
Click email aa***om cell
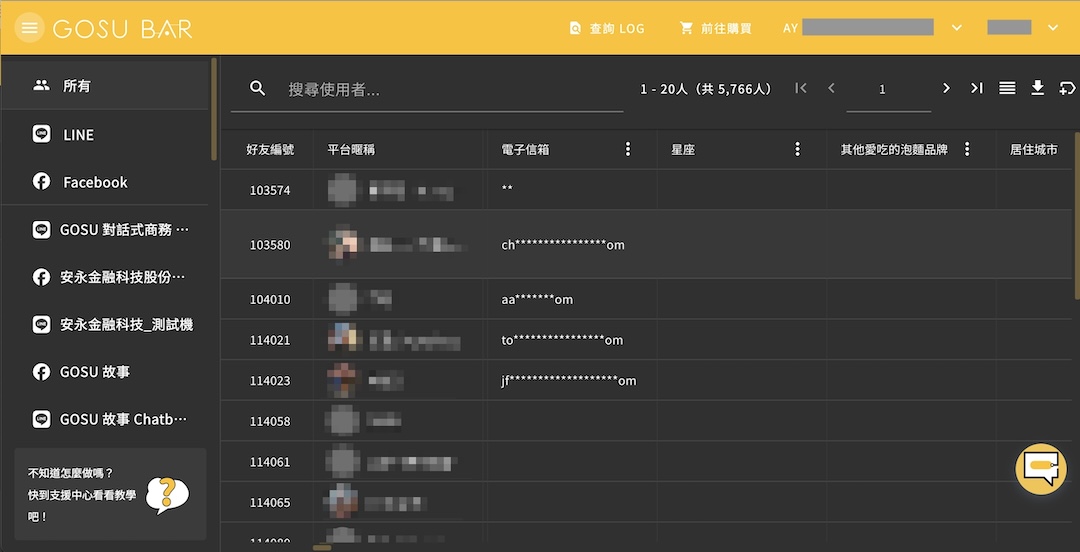pyautogui.click(x=537, y=299)
